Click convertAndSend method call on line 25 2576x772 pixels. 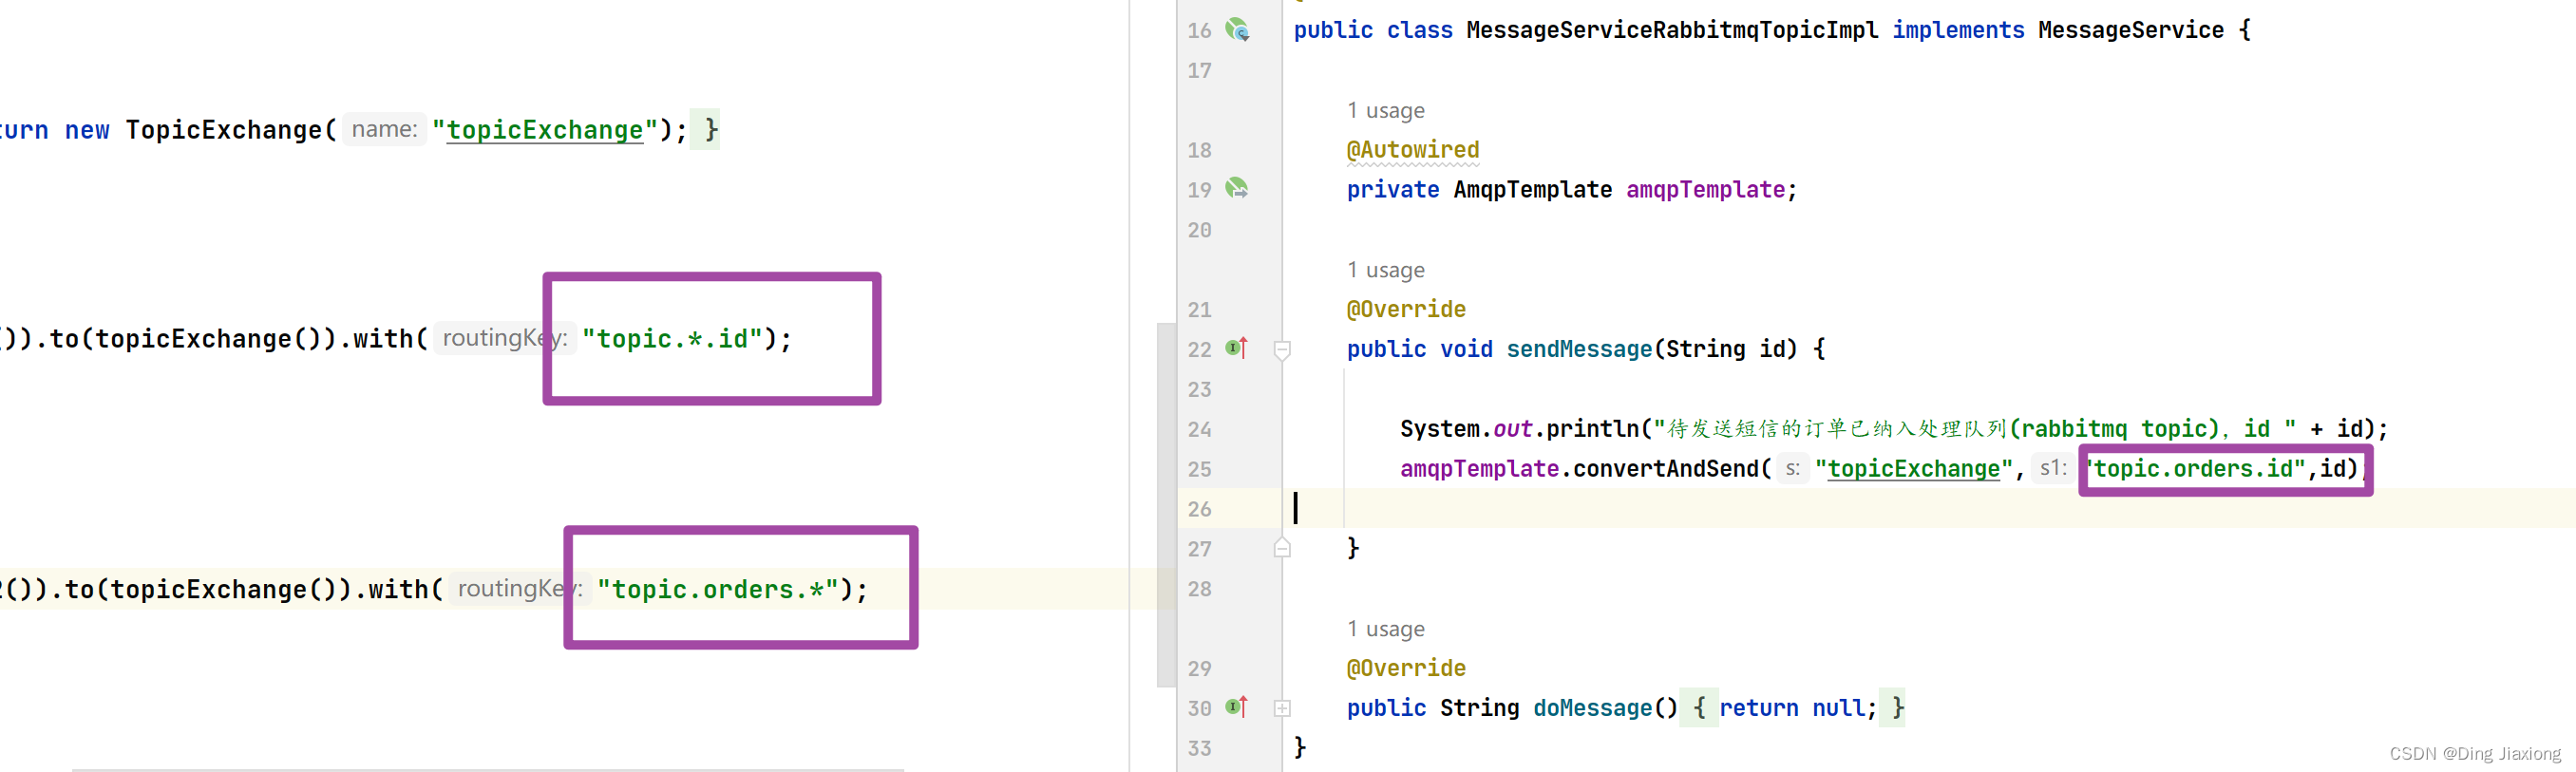tap(1665, 469)
